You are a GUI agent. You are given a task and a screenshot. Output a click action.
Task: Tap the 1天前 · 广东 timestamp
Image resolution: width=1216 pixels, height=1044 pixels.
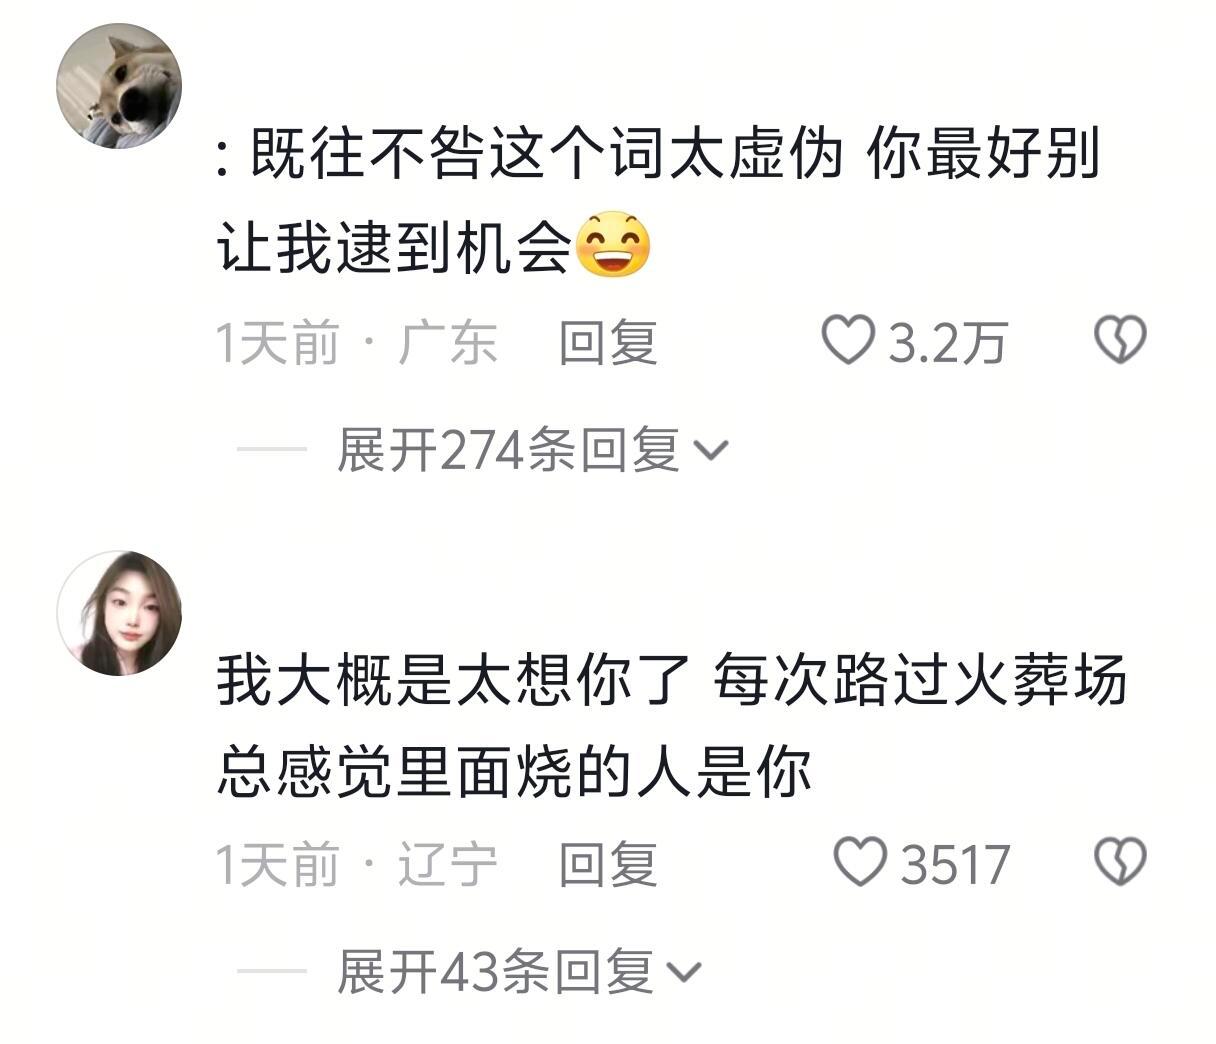[x=357, y=342]
